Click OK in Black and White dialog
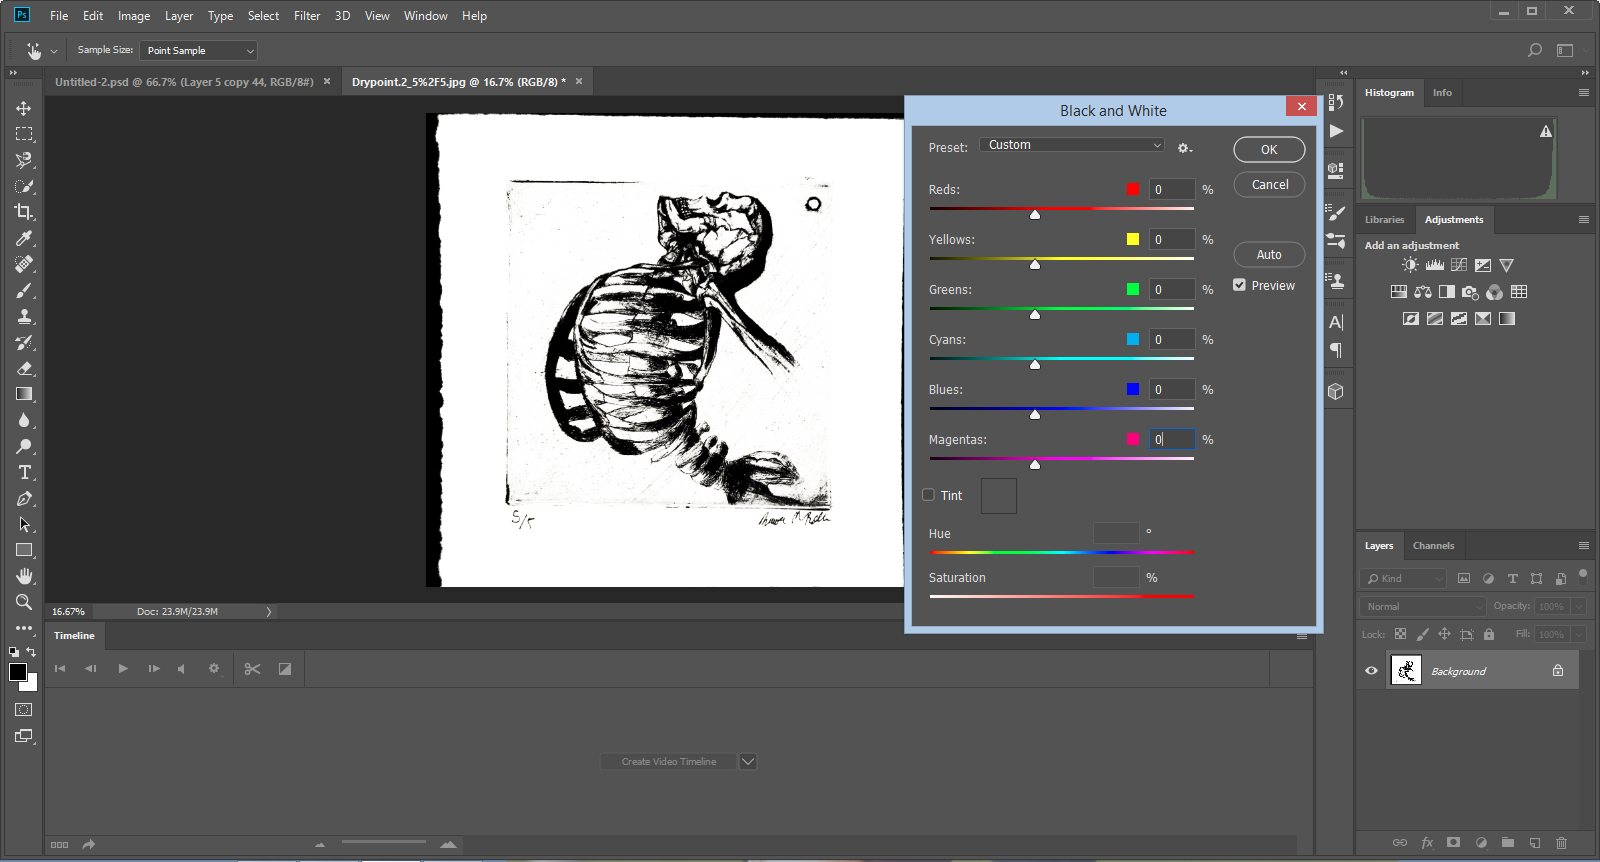Image resolution: width=1600 pixels, height=862 pixels. pos(1269,149)
